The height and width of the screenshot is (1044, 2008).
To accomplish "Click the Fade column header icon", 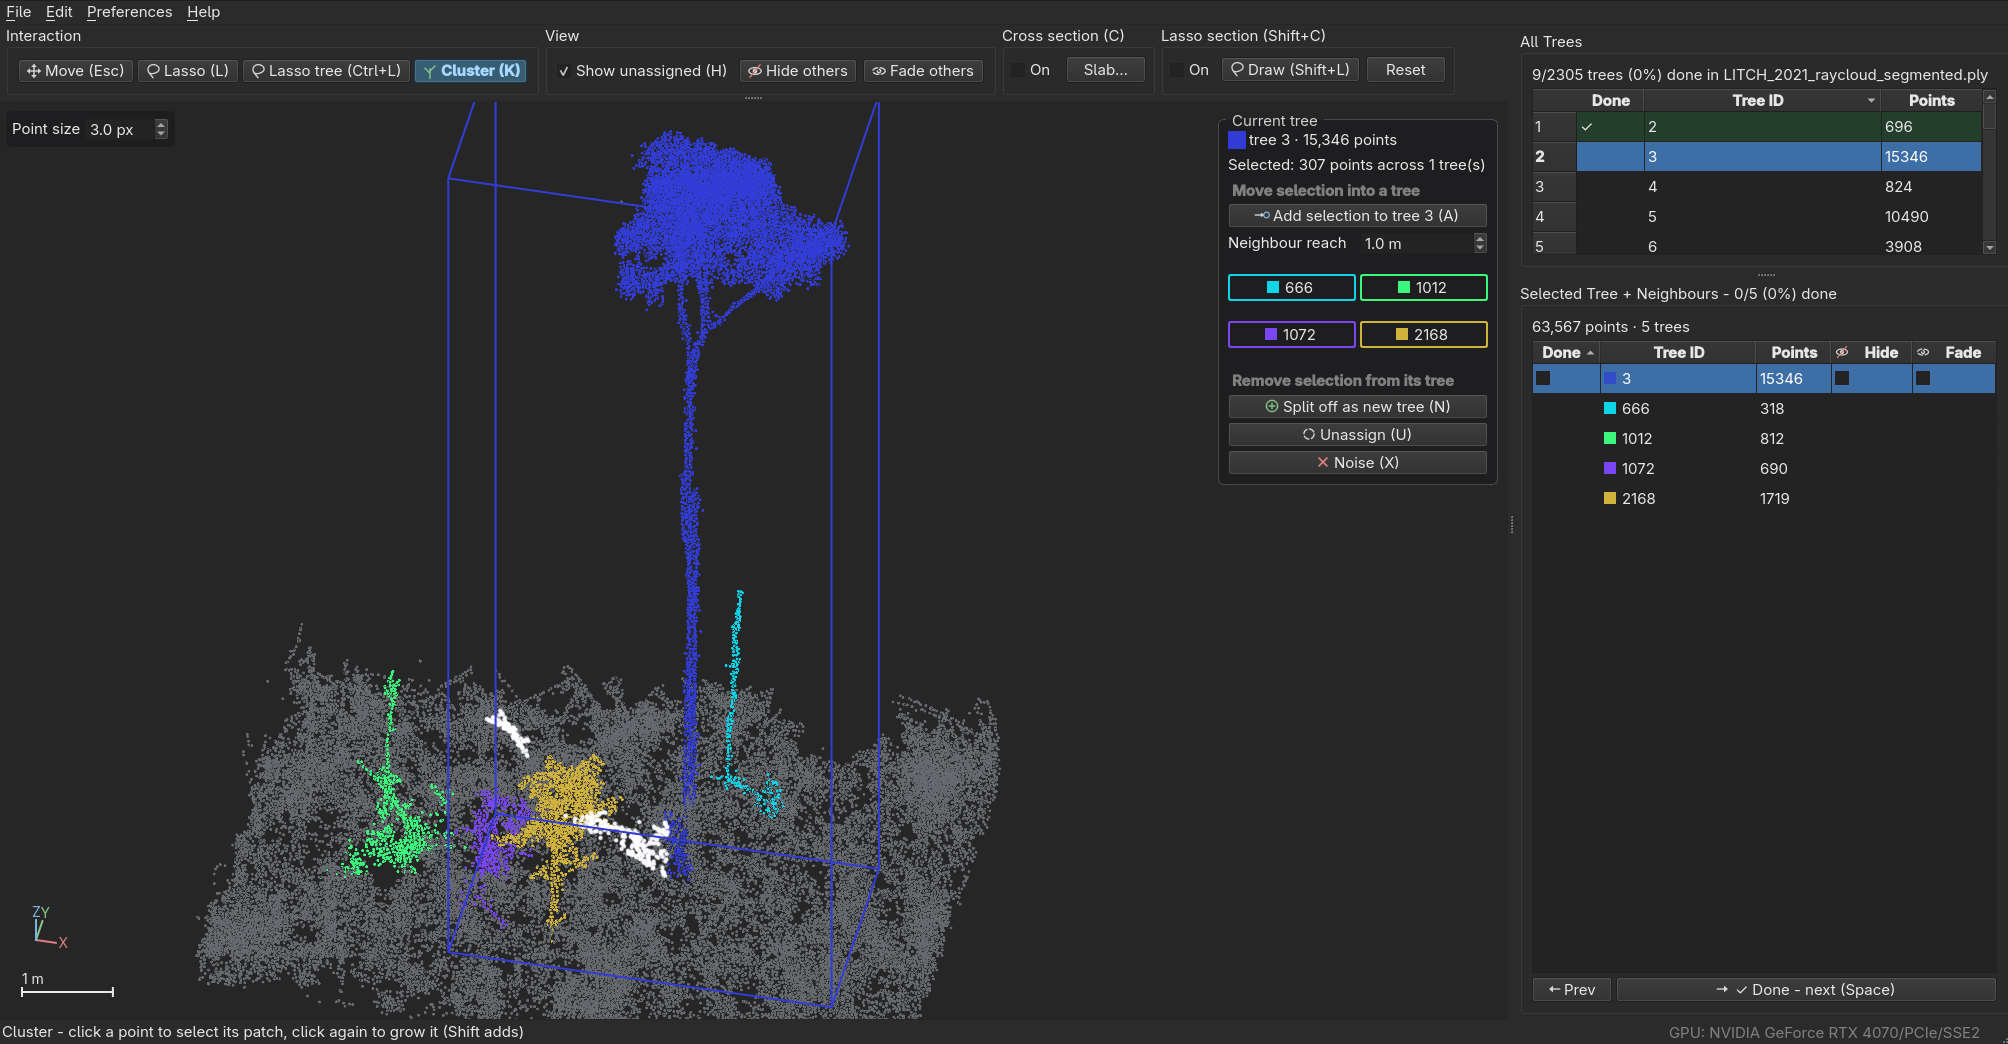I will click(1923, 353).
